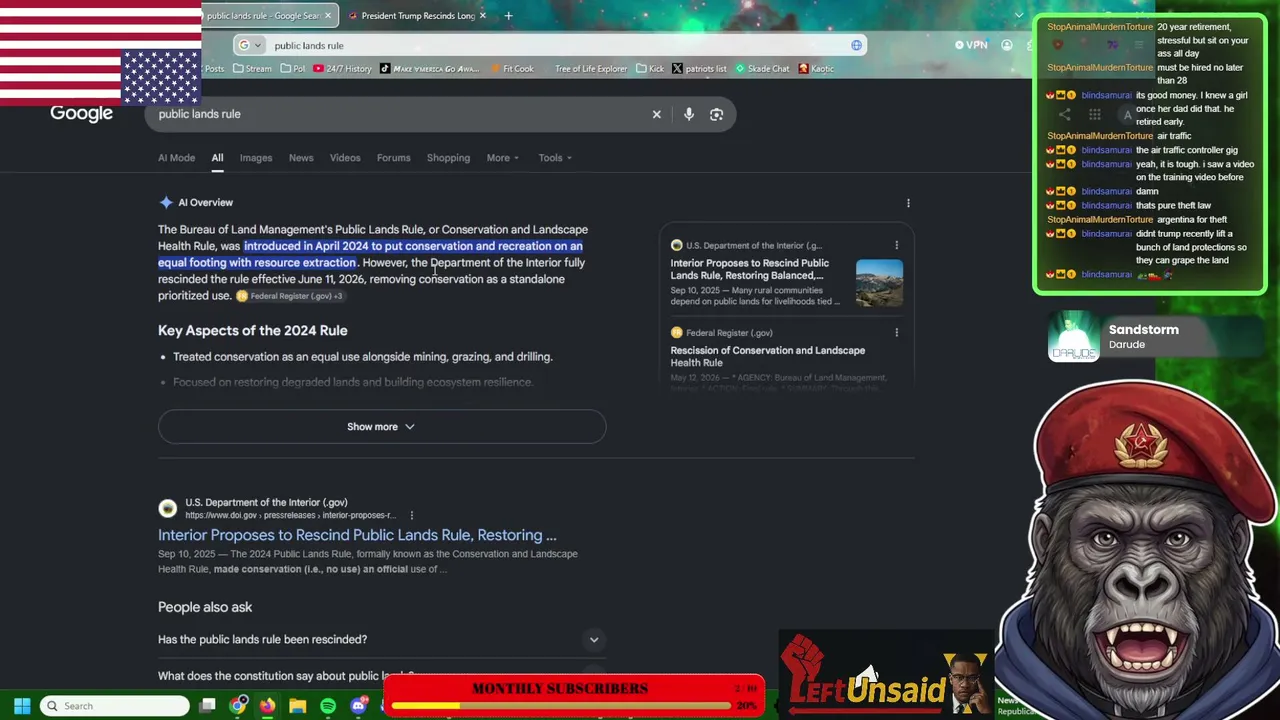Select the News search tab
The height and width of the screenshot is (720, 1280).
[x=301, y=158]
